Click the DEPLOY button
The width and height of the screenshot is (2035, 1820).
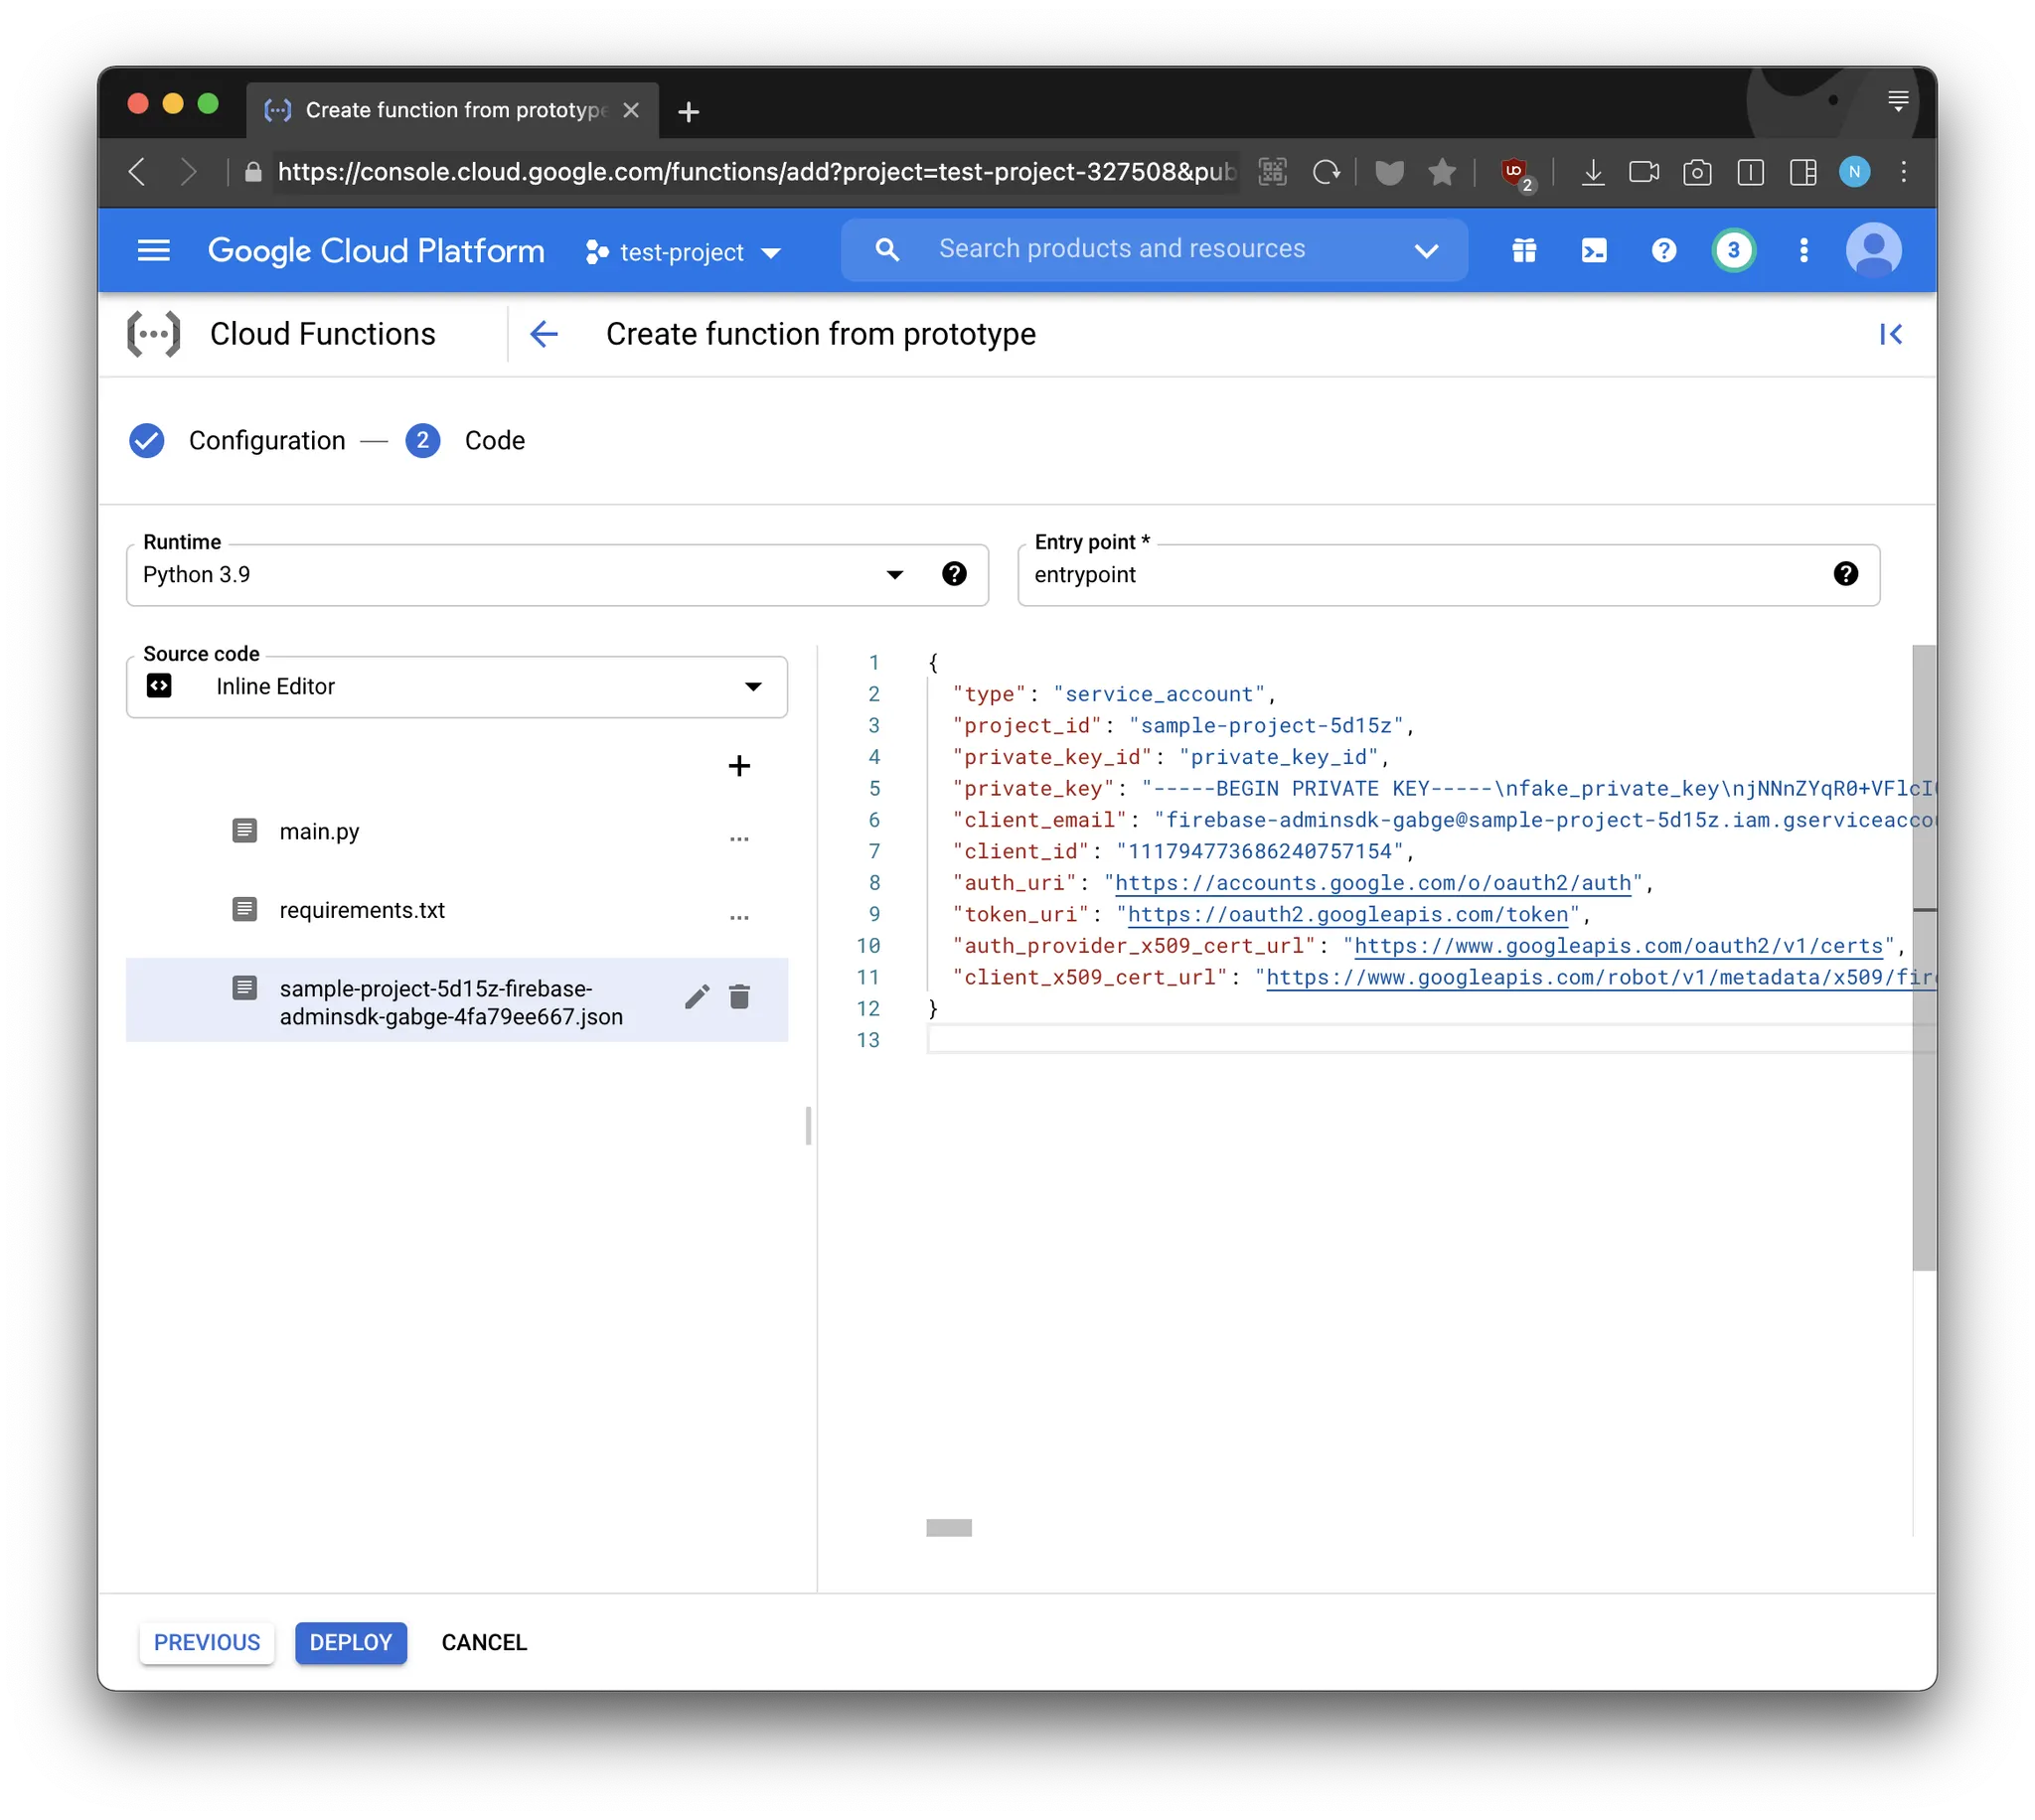(x=351, y=1642)
